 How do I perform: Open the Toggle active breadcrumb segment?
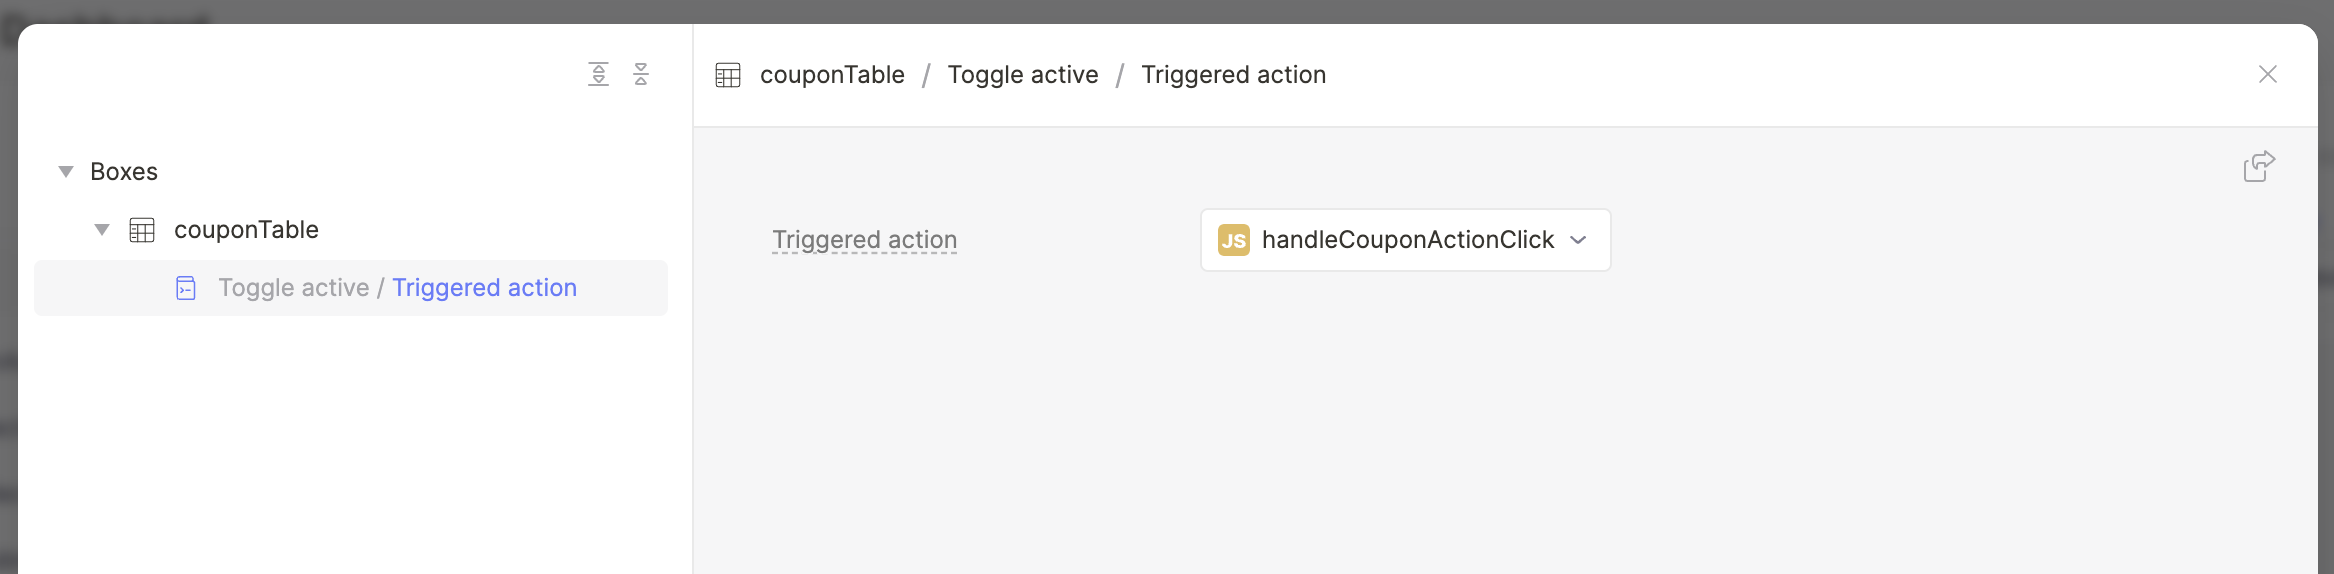(x=1022, y=75)
